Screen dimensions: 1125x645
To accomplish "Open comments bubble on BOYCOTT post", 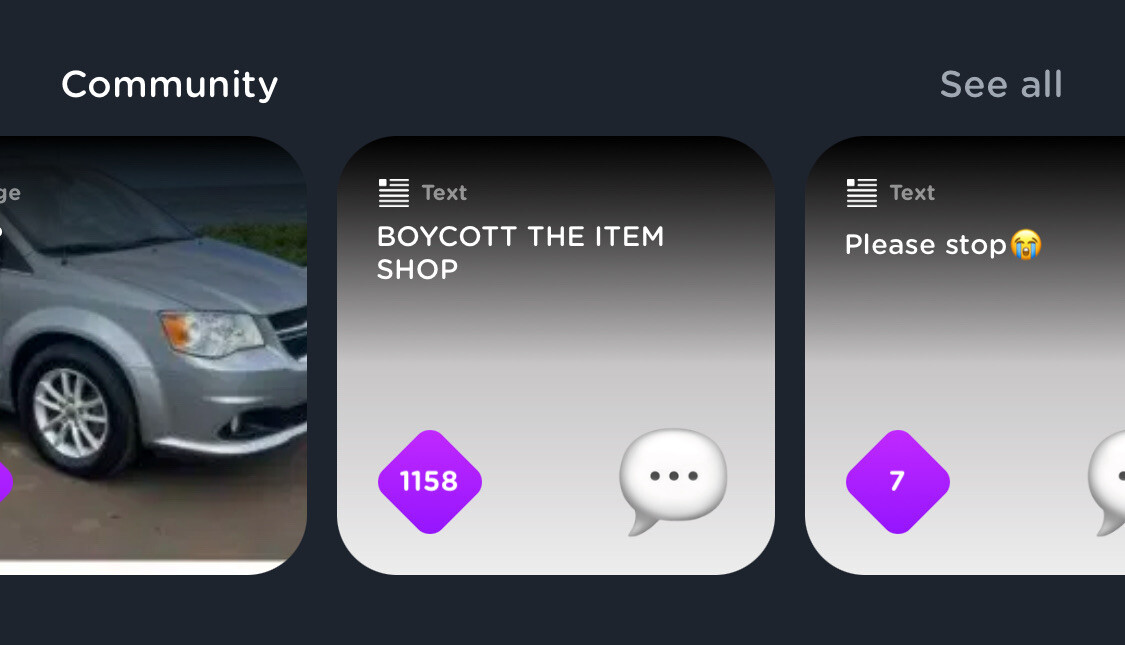I will [x=673, y=480].
